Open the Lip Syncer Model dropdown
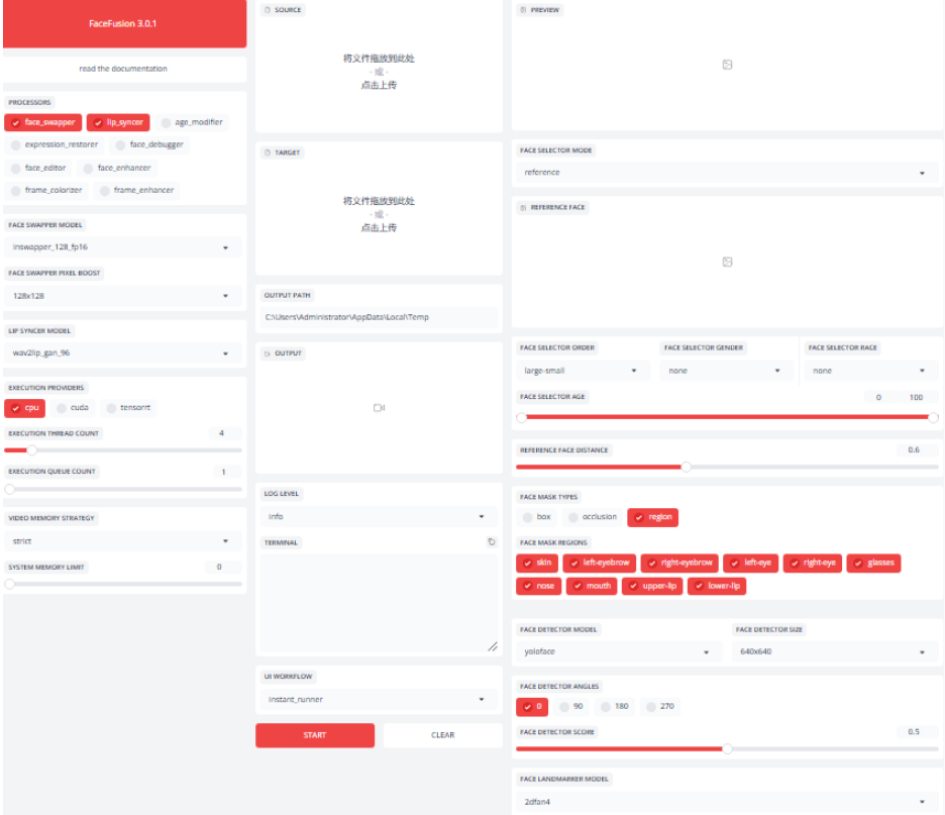The width and height of the screenshot is (945, 815). (123, 353)
